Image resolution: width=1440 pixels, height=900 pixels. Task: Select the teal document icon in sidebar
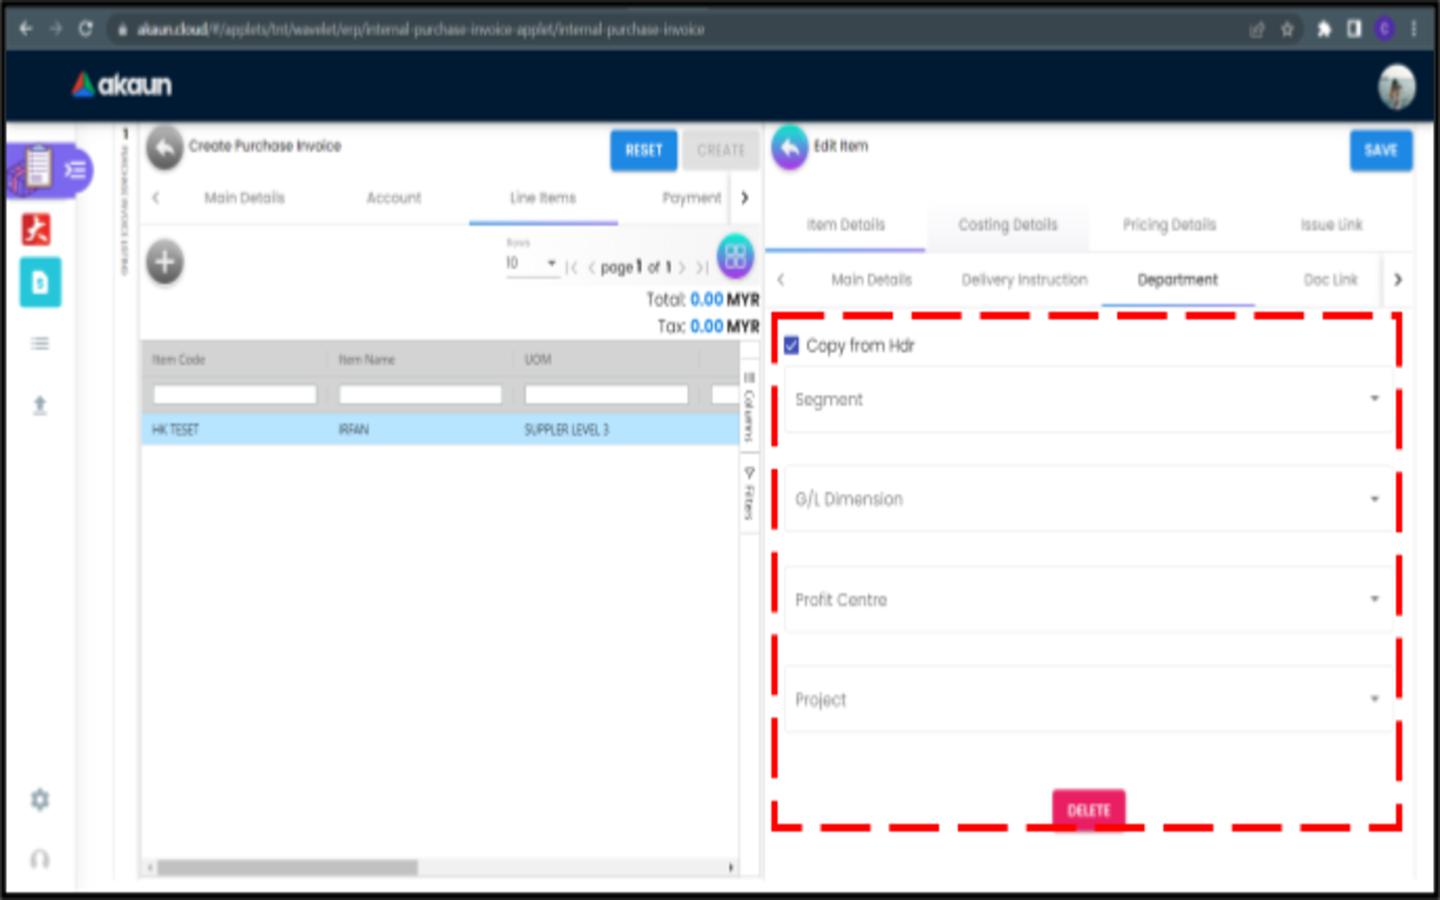click(40, 283)
